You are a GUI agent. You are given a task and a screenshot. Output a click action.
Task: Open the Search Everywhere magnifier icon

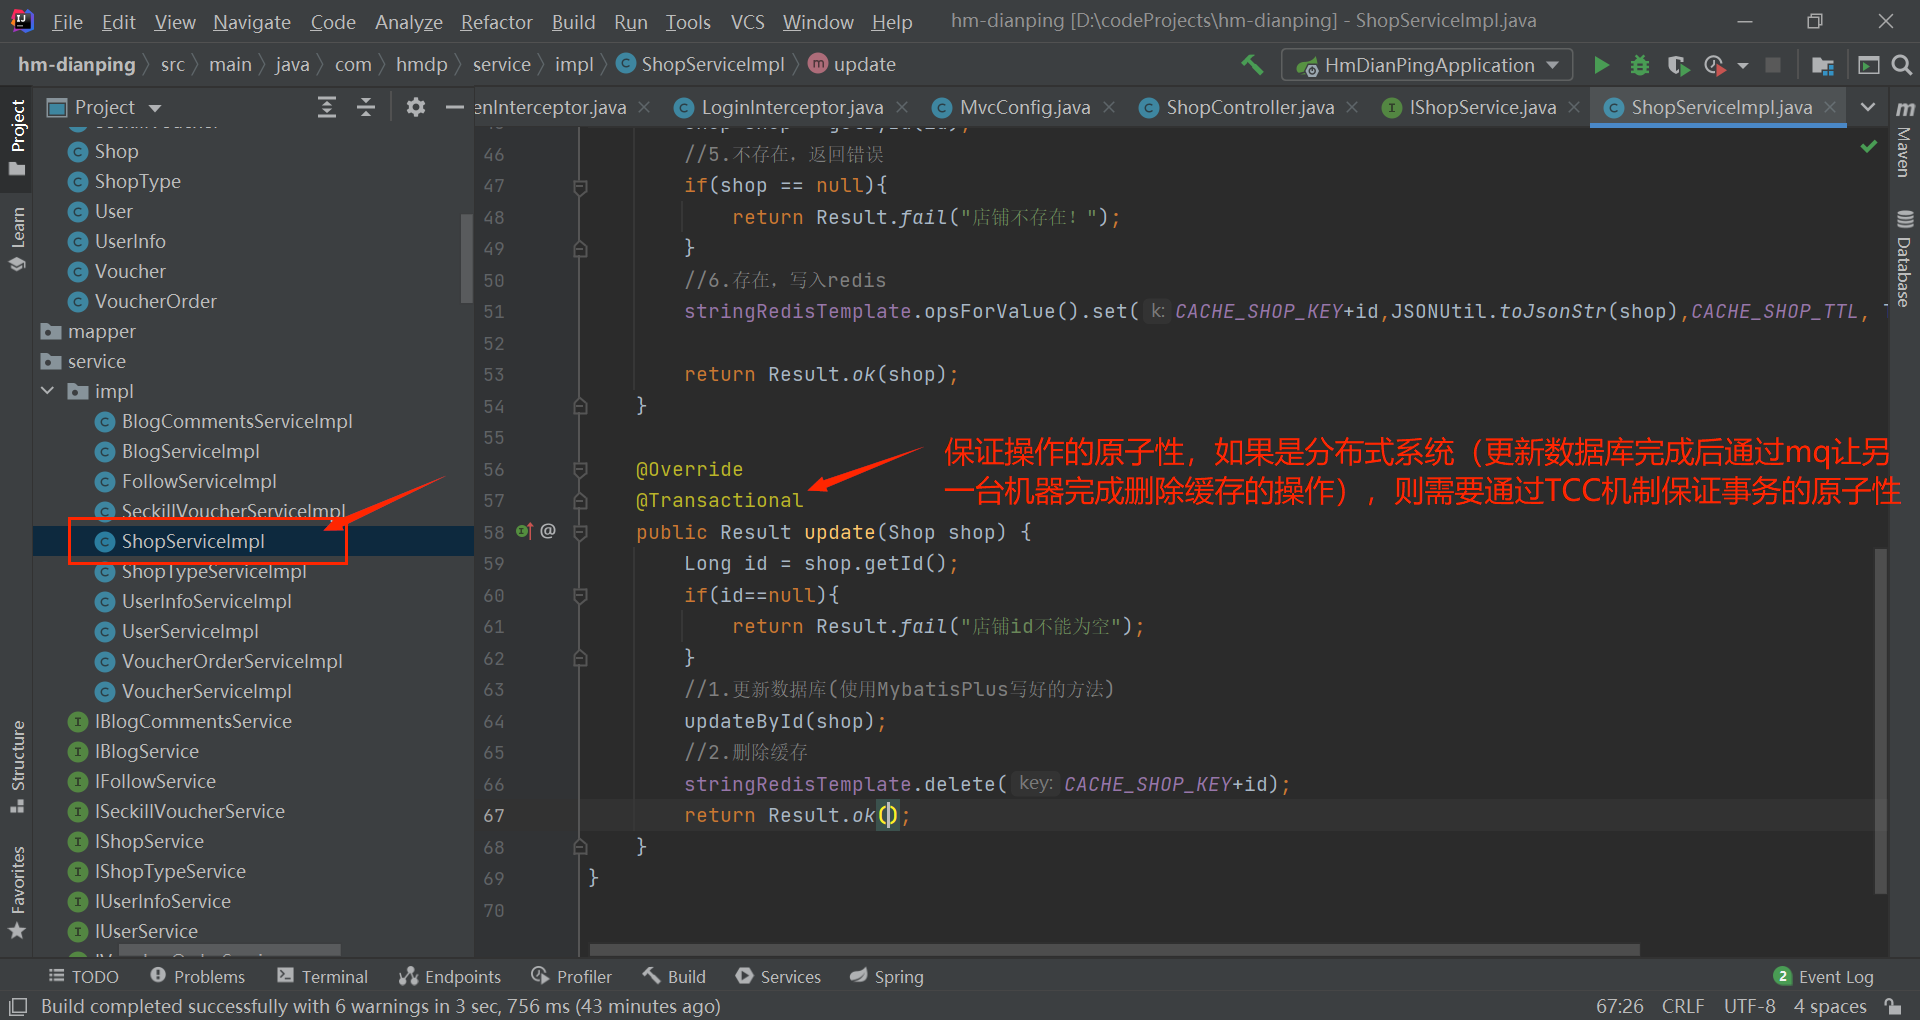[x=1902, y=65]
